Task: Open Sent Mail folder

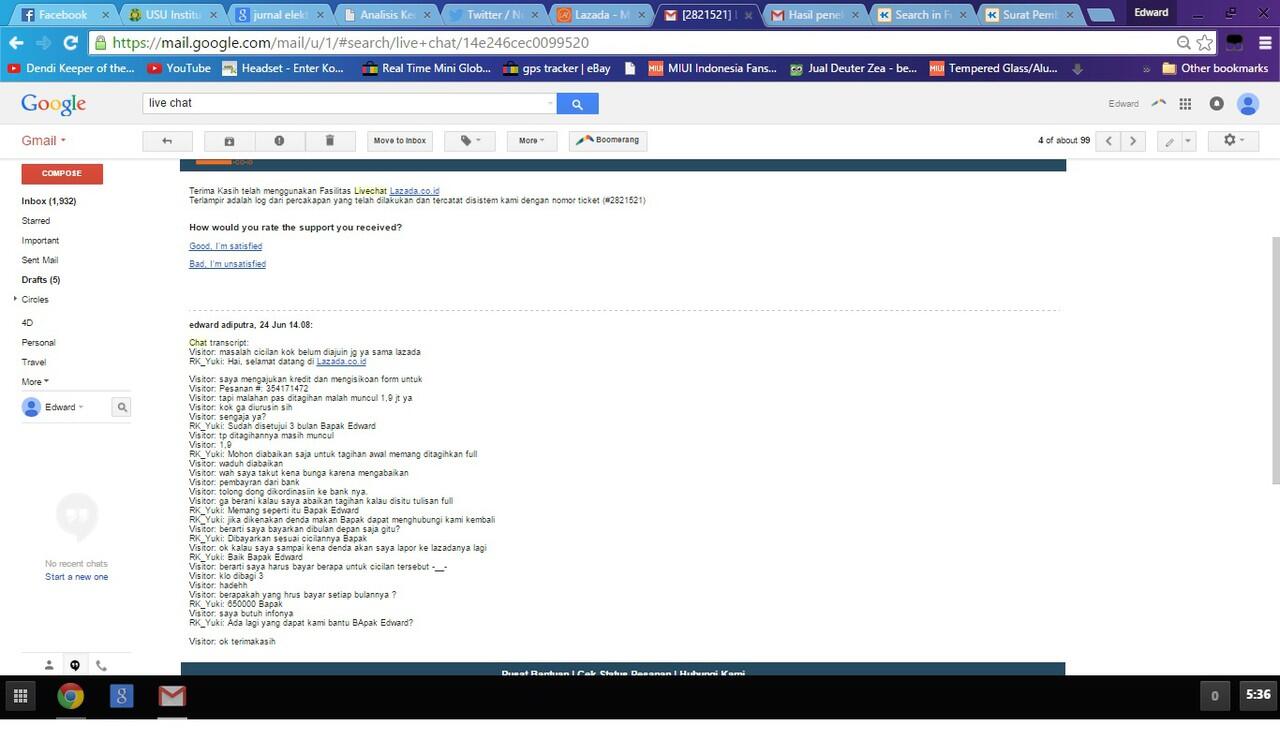Action: pos(40,260)
